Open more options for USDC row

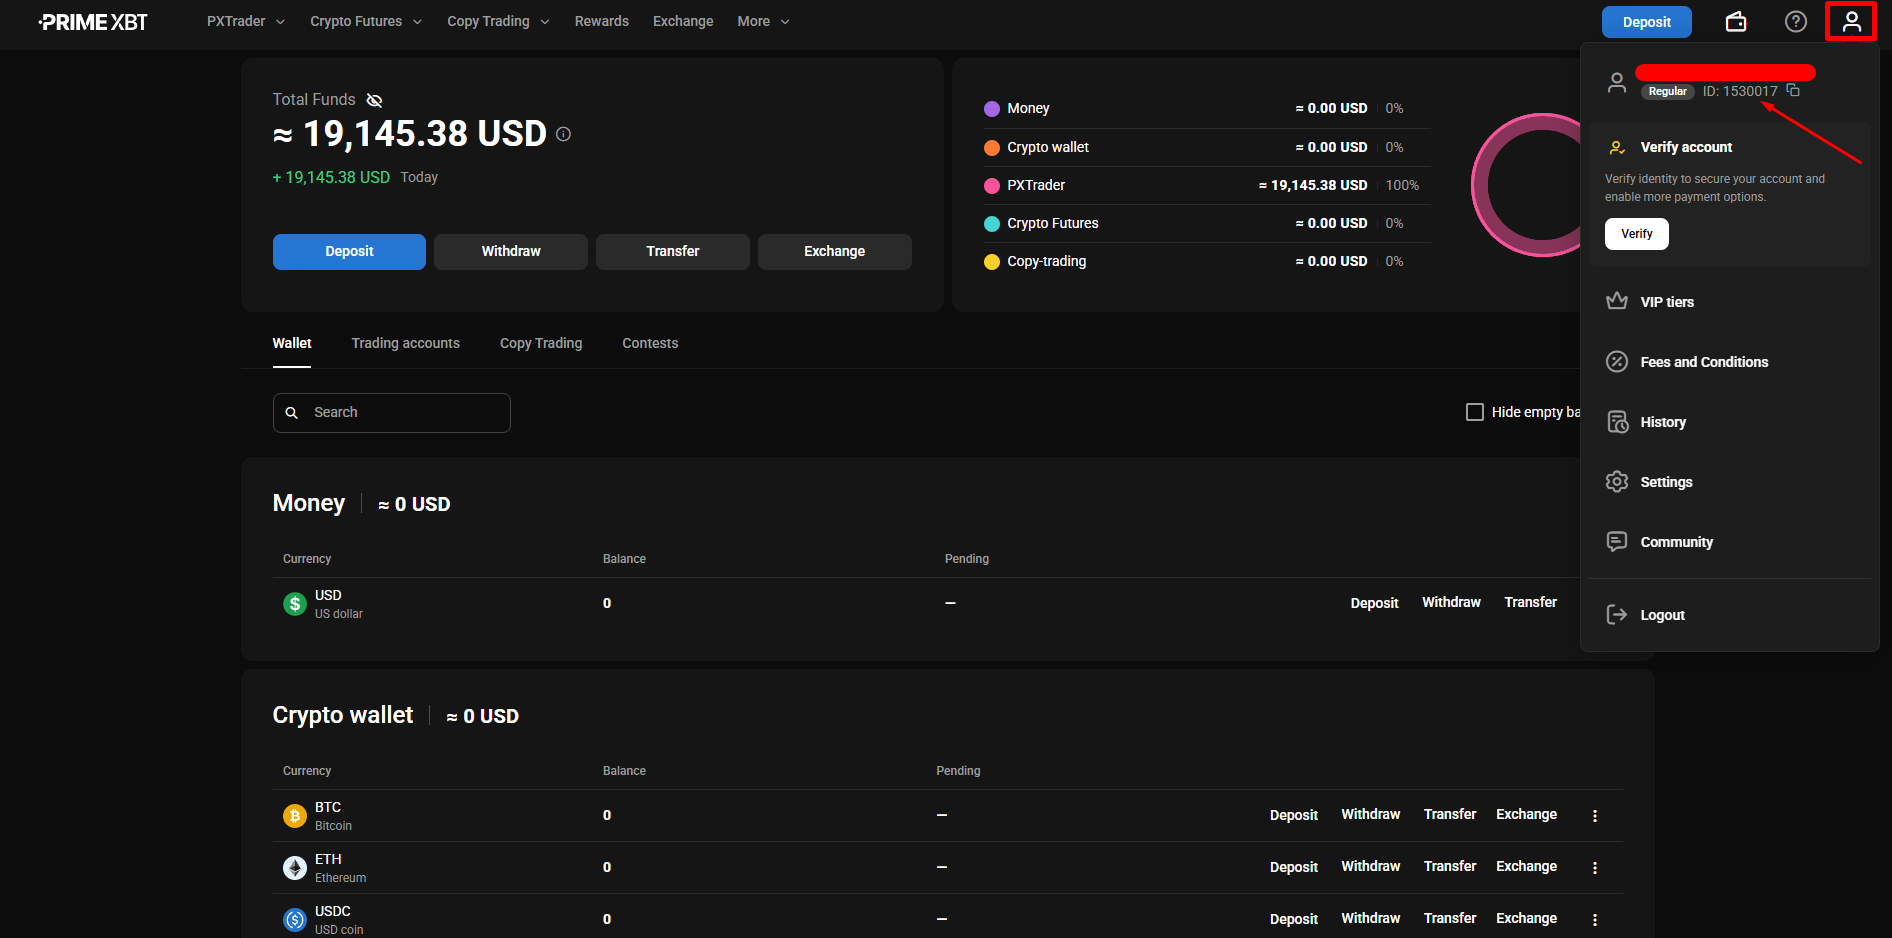tap(1595, 920)
